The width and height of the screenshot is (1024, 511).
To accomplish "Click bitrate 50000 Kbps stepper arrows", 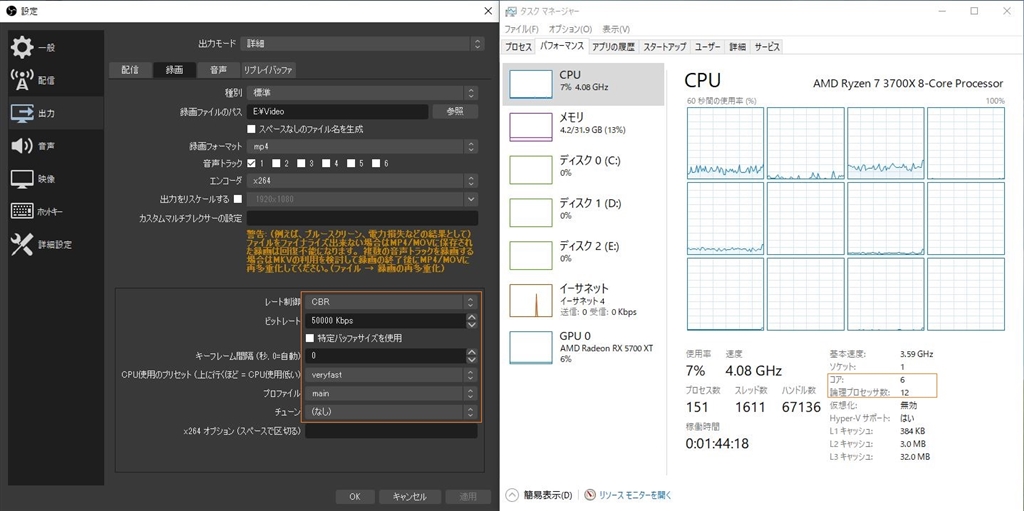I will pyautogui.click(x=472, y=321).
